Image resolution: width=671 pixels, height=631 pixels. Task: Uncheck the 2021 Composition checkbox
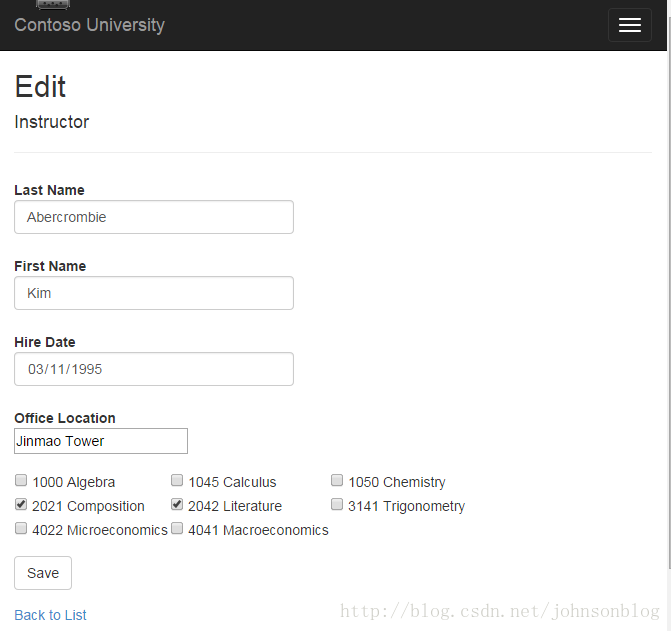coord(21,504)
